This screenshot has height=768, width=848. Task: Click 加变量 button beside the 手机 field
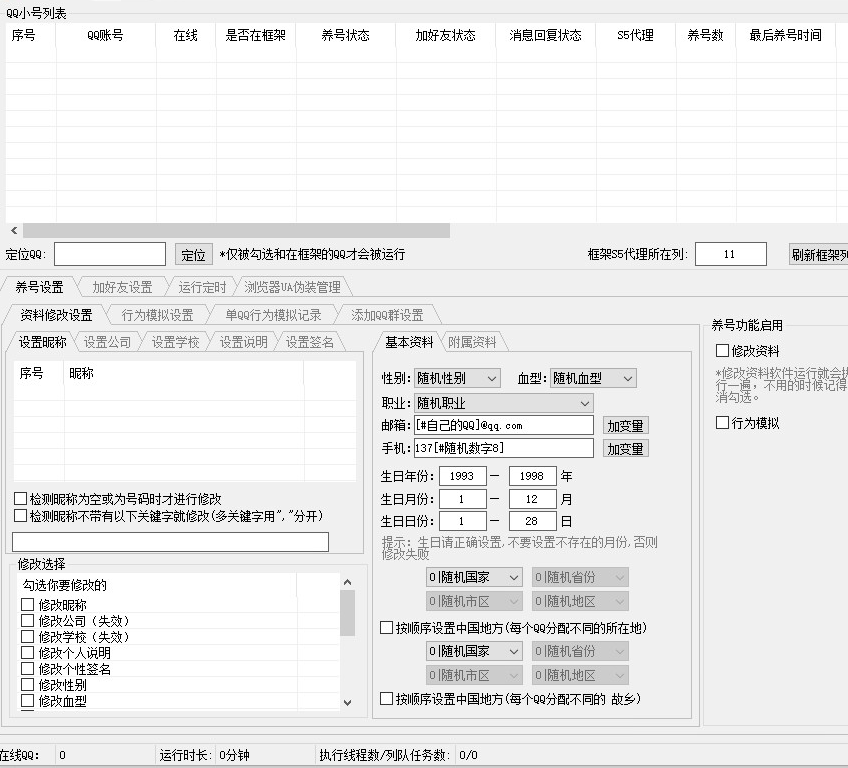click(625, 448)
